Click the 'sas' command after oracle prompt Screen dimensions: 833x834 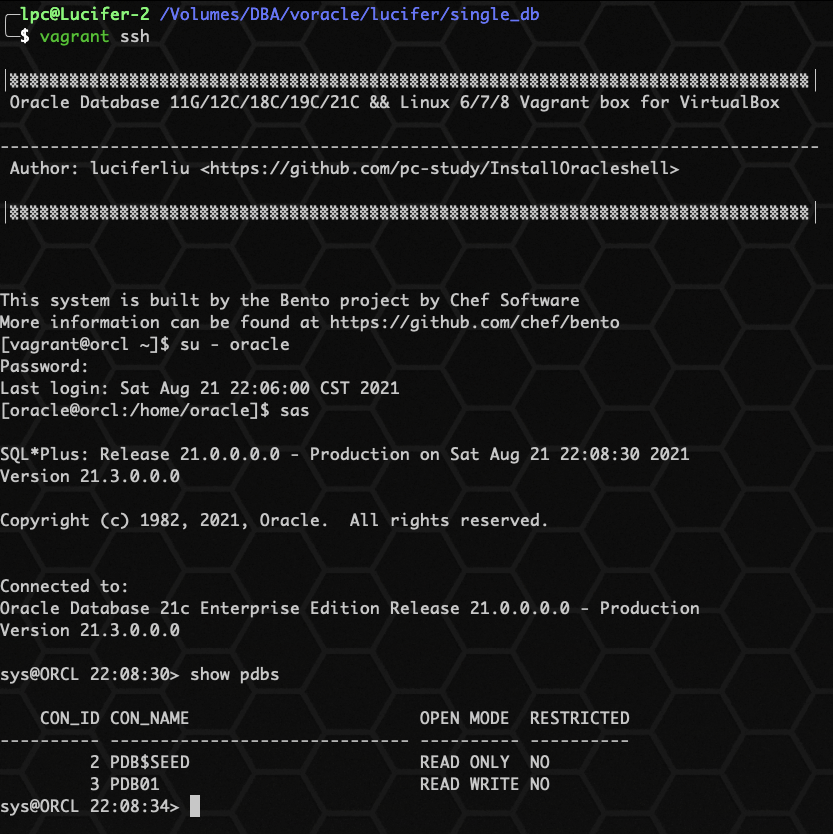[295, 411]
